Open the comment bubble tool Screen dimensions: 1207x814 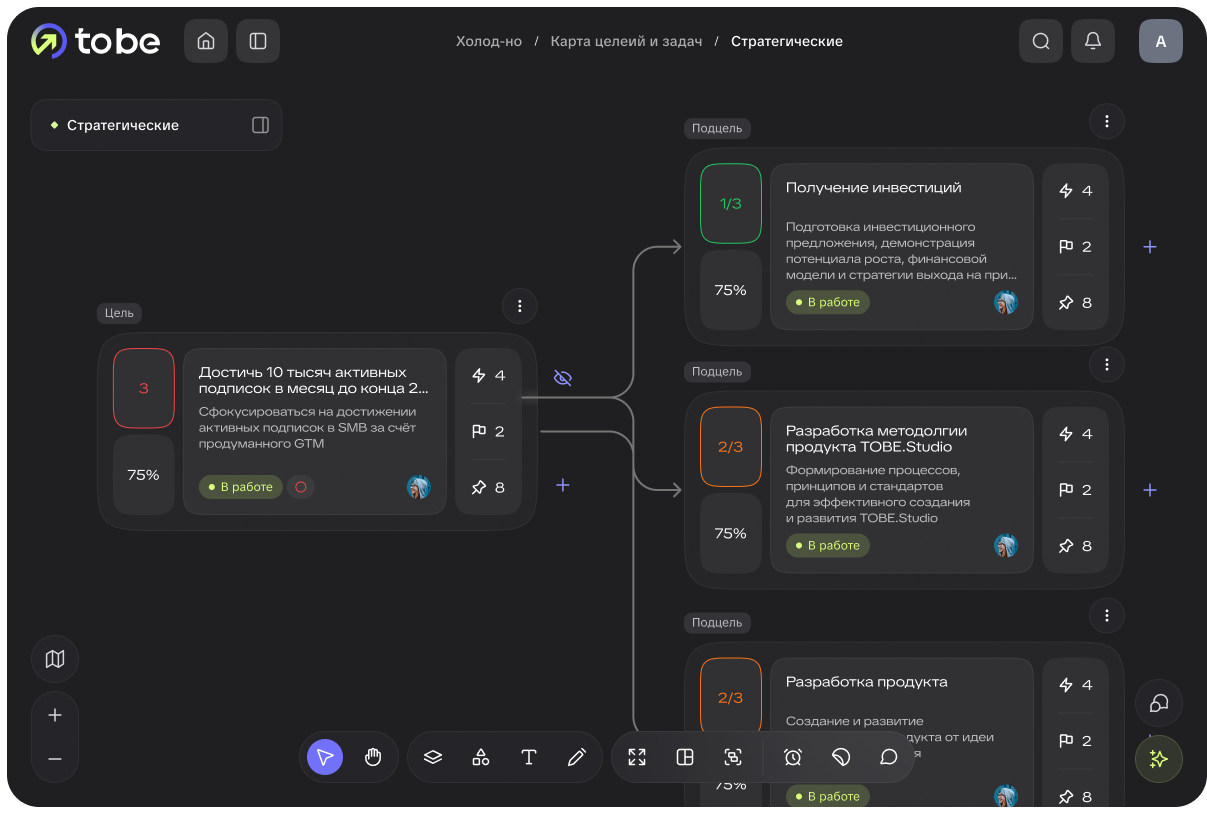pyautogui.click(x=889, y=757)
